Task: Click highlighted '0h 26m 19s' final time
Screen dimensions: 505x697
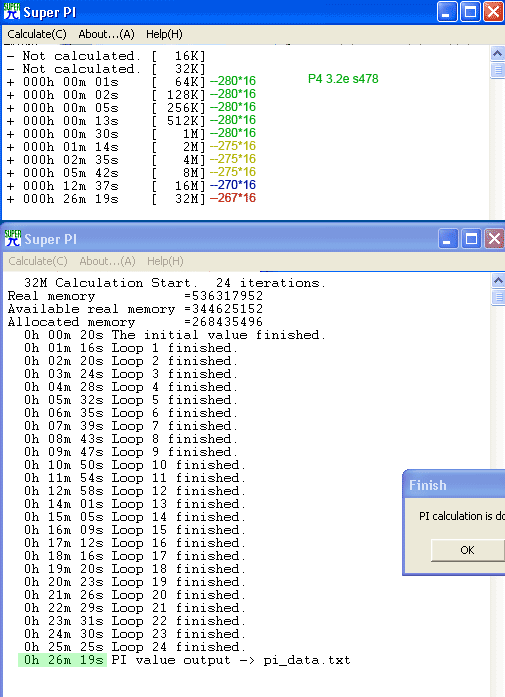Action: tap(63, 660)
